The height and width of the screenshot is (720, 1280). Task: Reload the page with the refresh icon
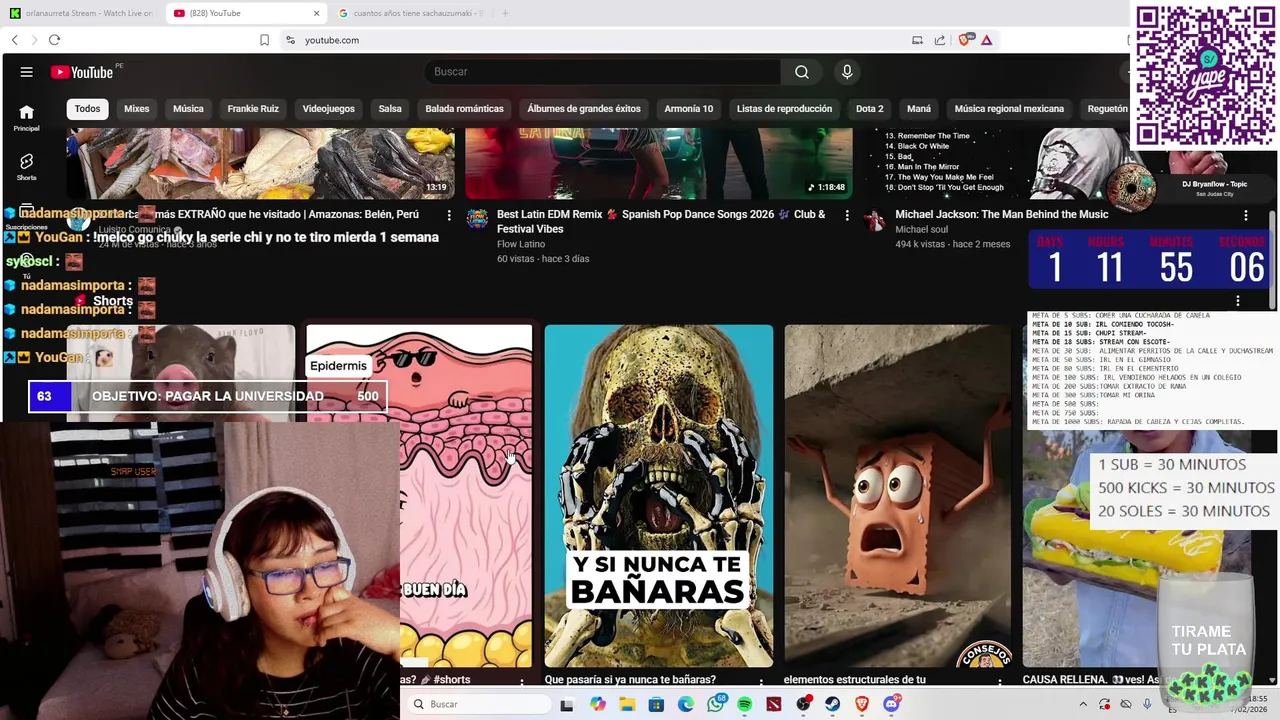(x=54, y=40)
